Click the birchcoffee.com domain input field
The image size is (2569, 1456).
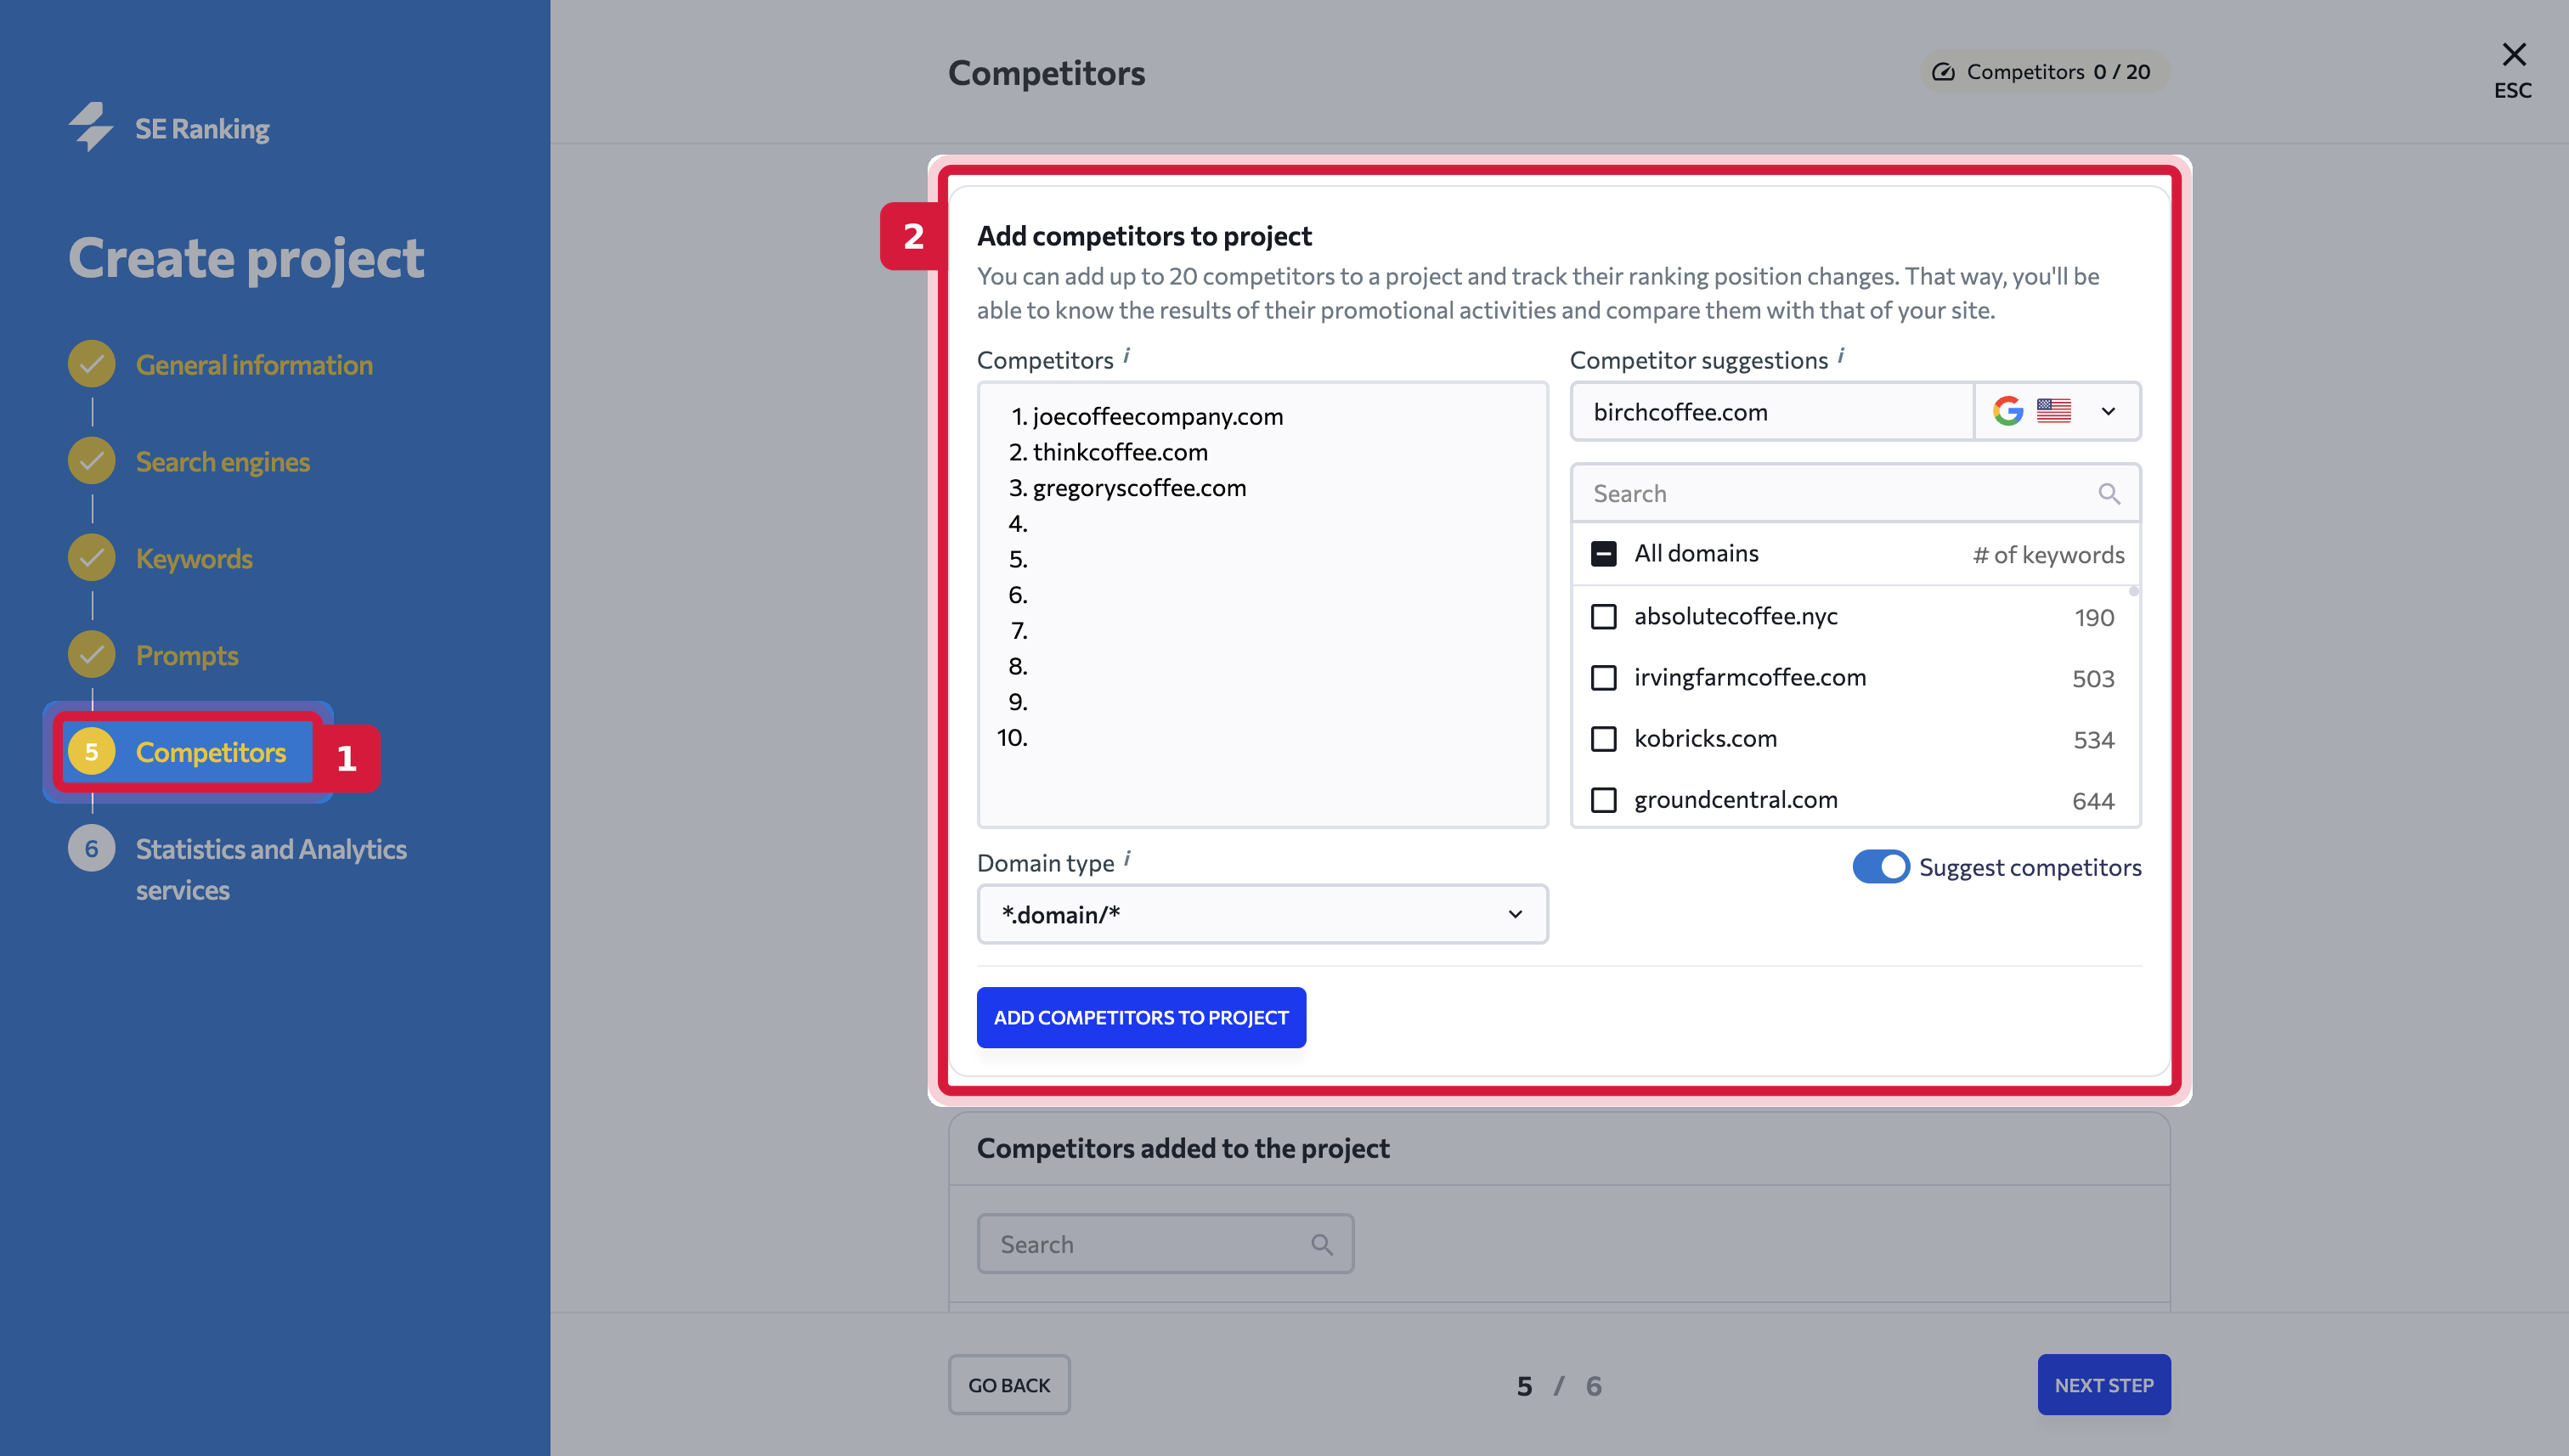(1772, 411)
